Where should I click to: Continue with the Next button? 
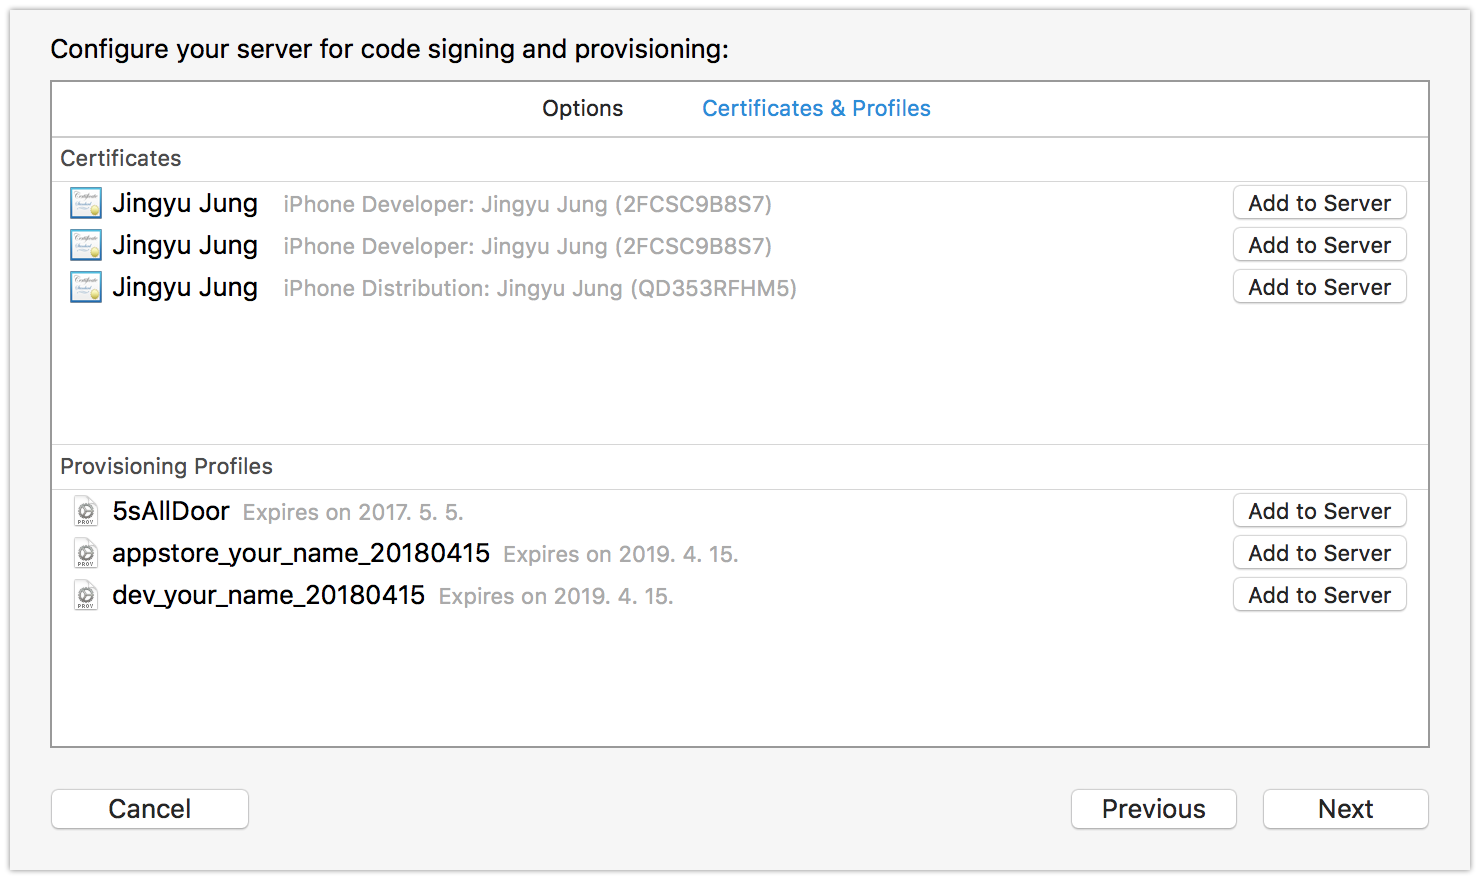point(1345,809)
